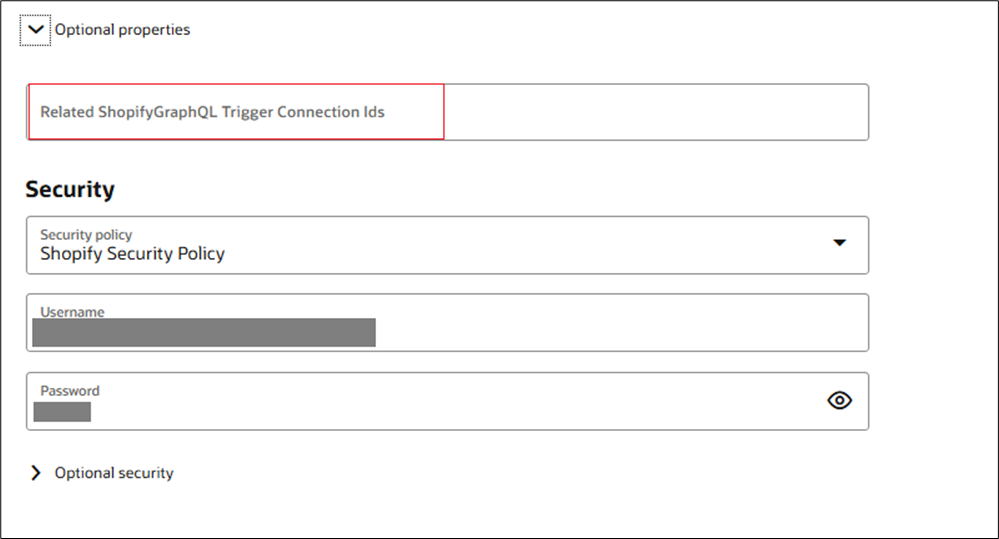999x539 pixels.
Task: Click the Optional properties label
Action: (122, 30)
